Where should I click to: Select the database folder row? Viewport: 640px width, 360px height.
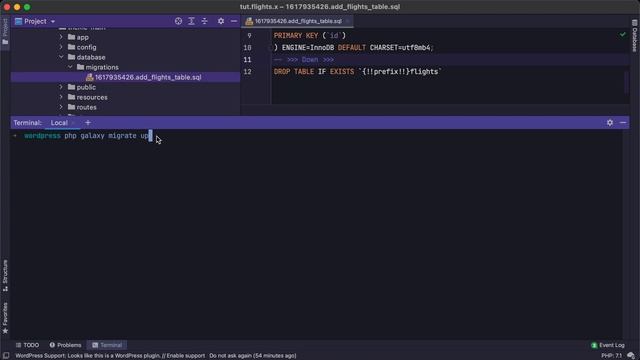click(x=126, y=57)
